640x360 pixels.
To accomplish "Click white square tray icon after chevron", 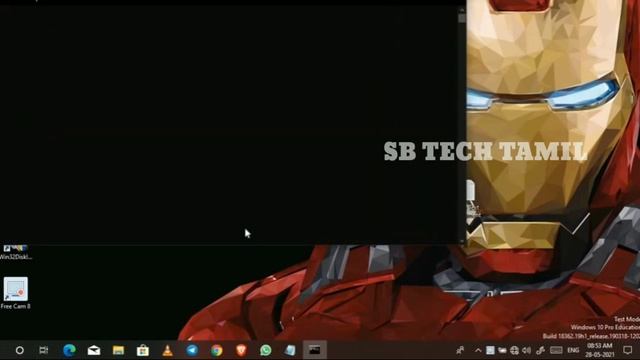I will click(x=490, y=350).
